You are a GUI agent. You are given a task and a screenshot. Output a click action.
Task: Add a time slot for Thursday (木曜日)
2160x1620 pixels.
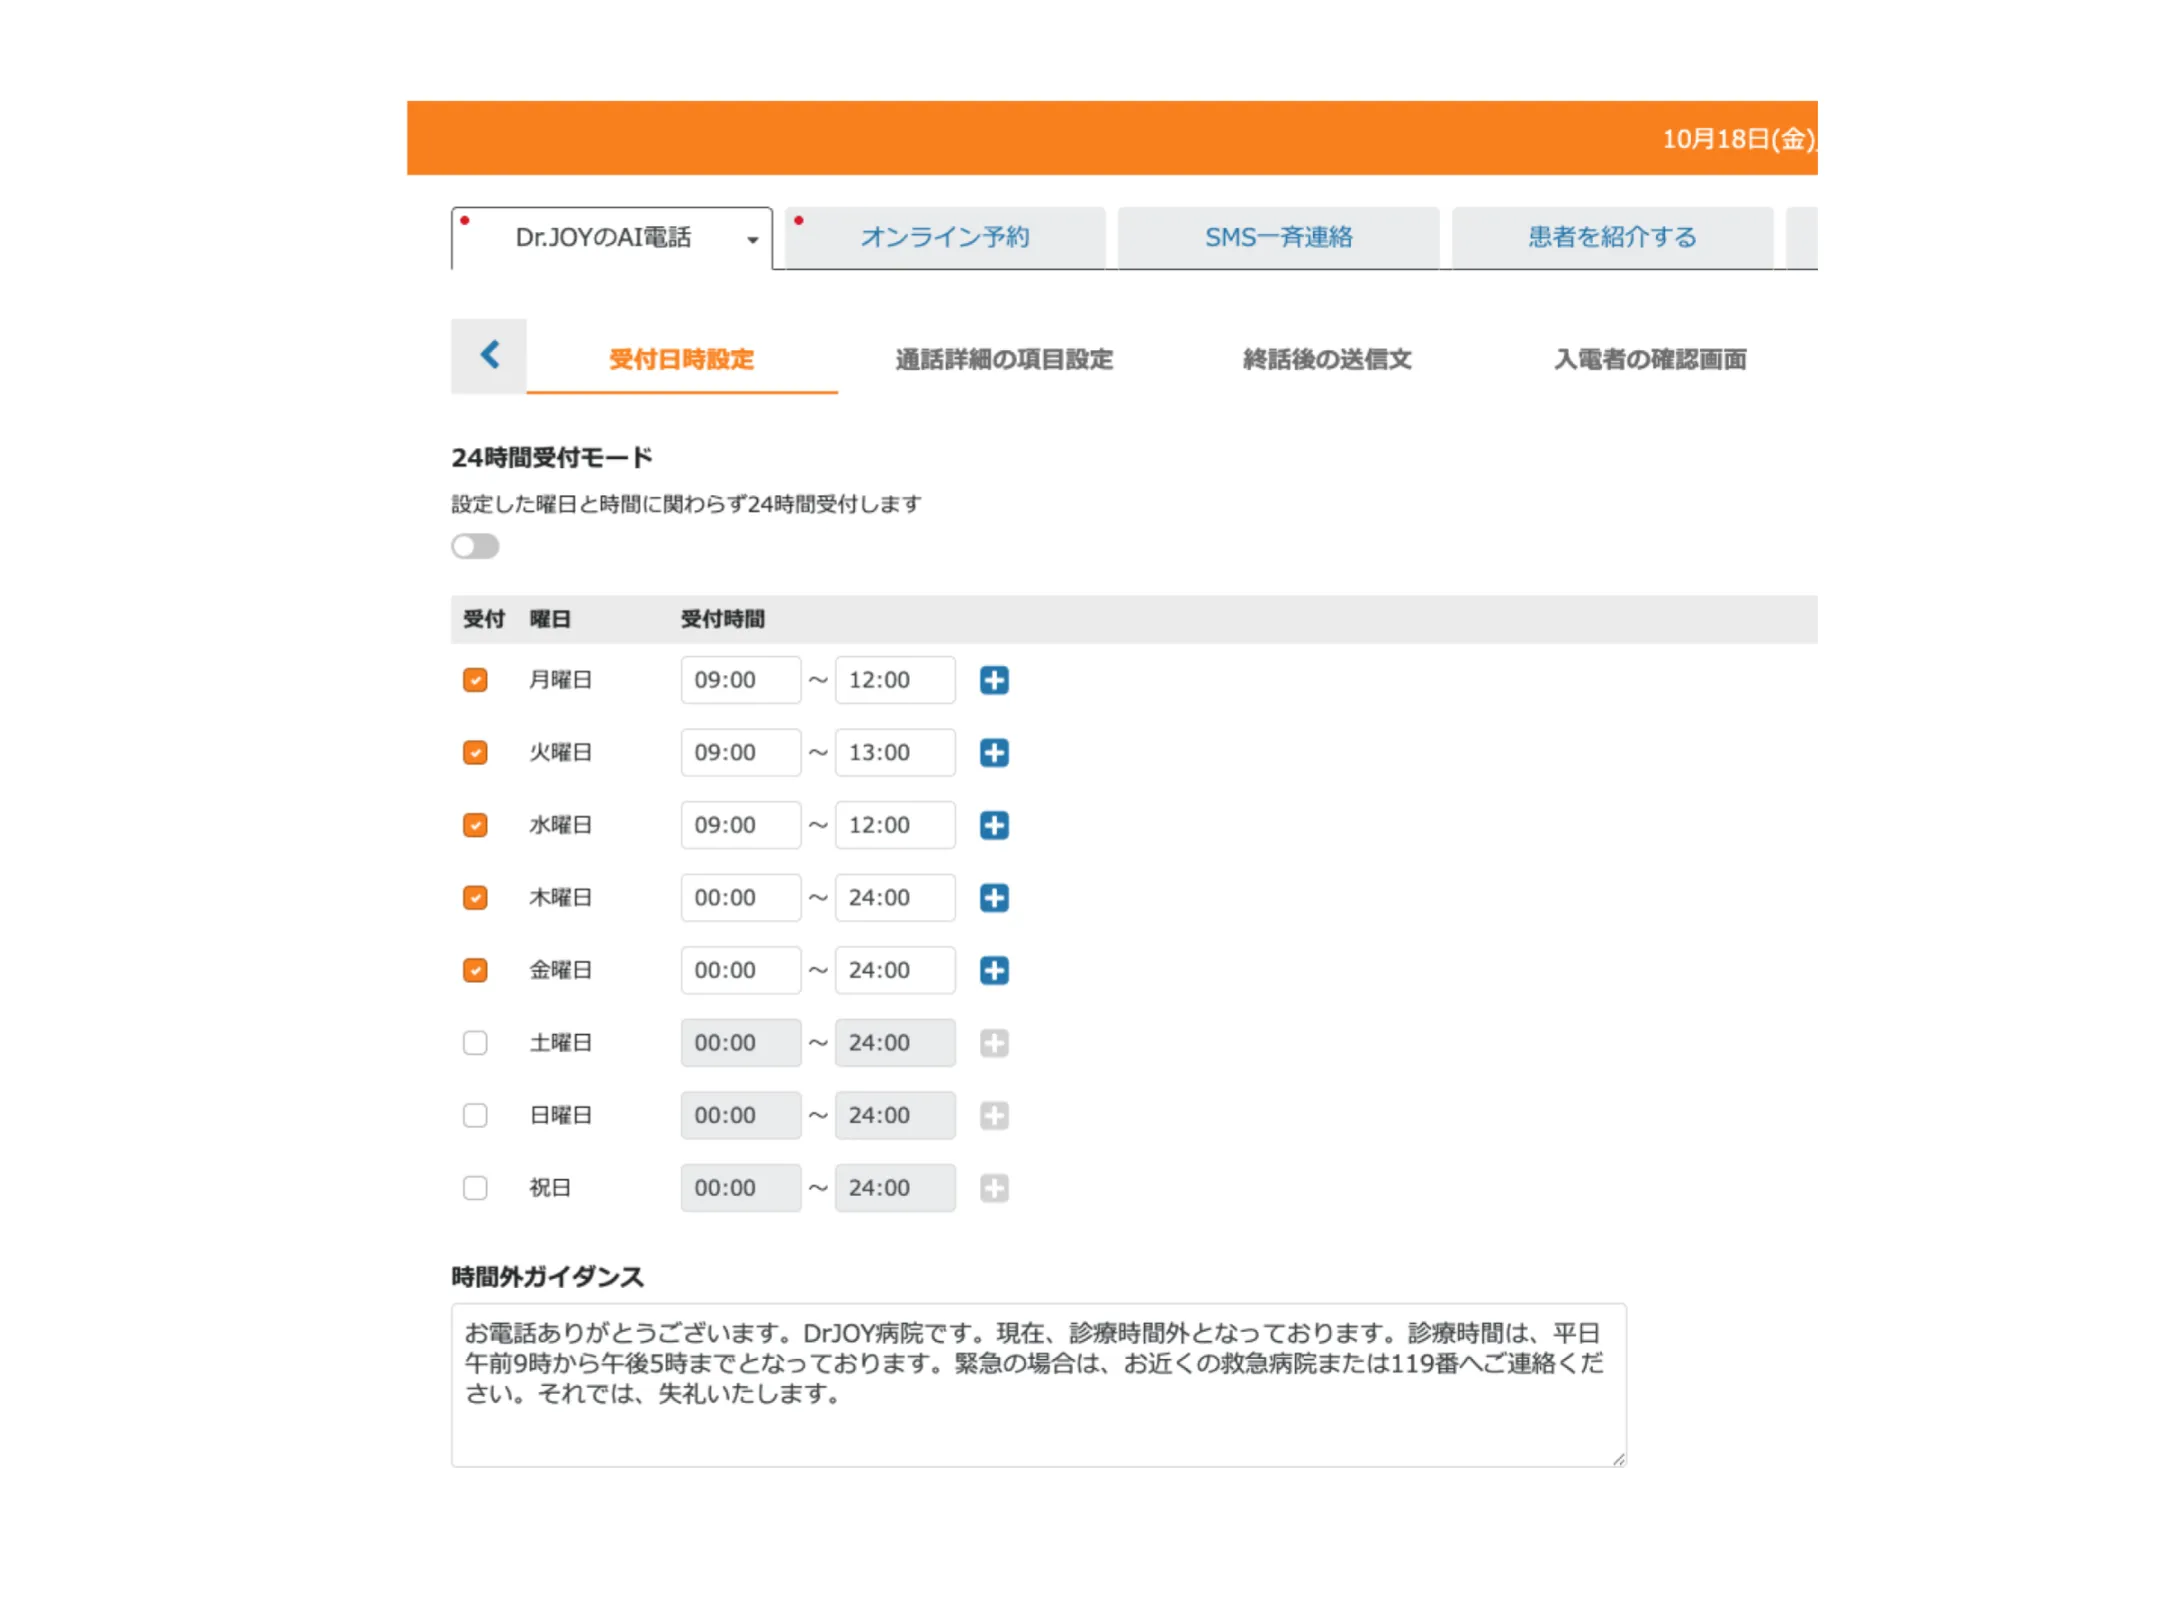993,898
